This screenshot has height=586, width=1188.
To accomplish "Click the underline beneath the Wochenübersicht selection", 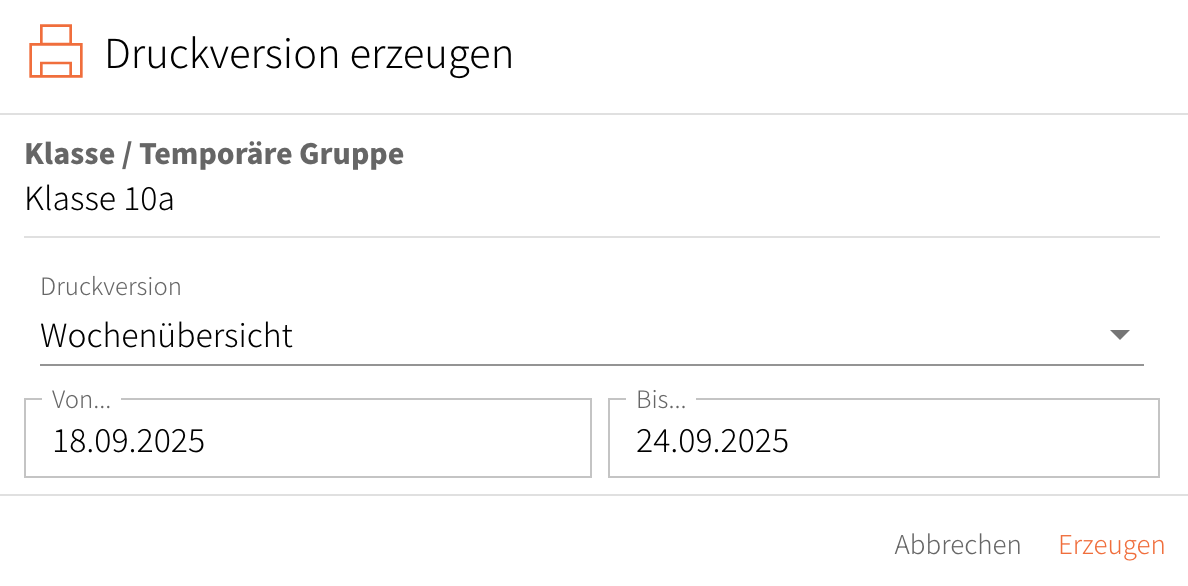I will pos(590,365).
